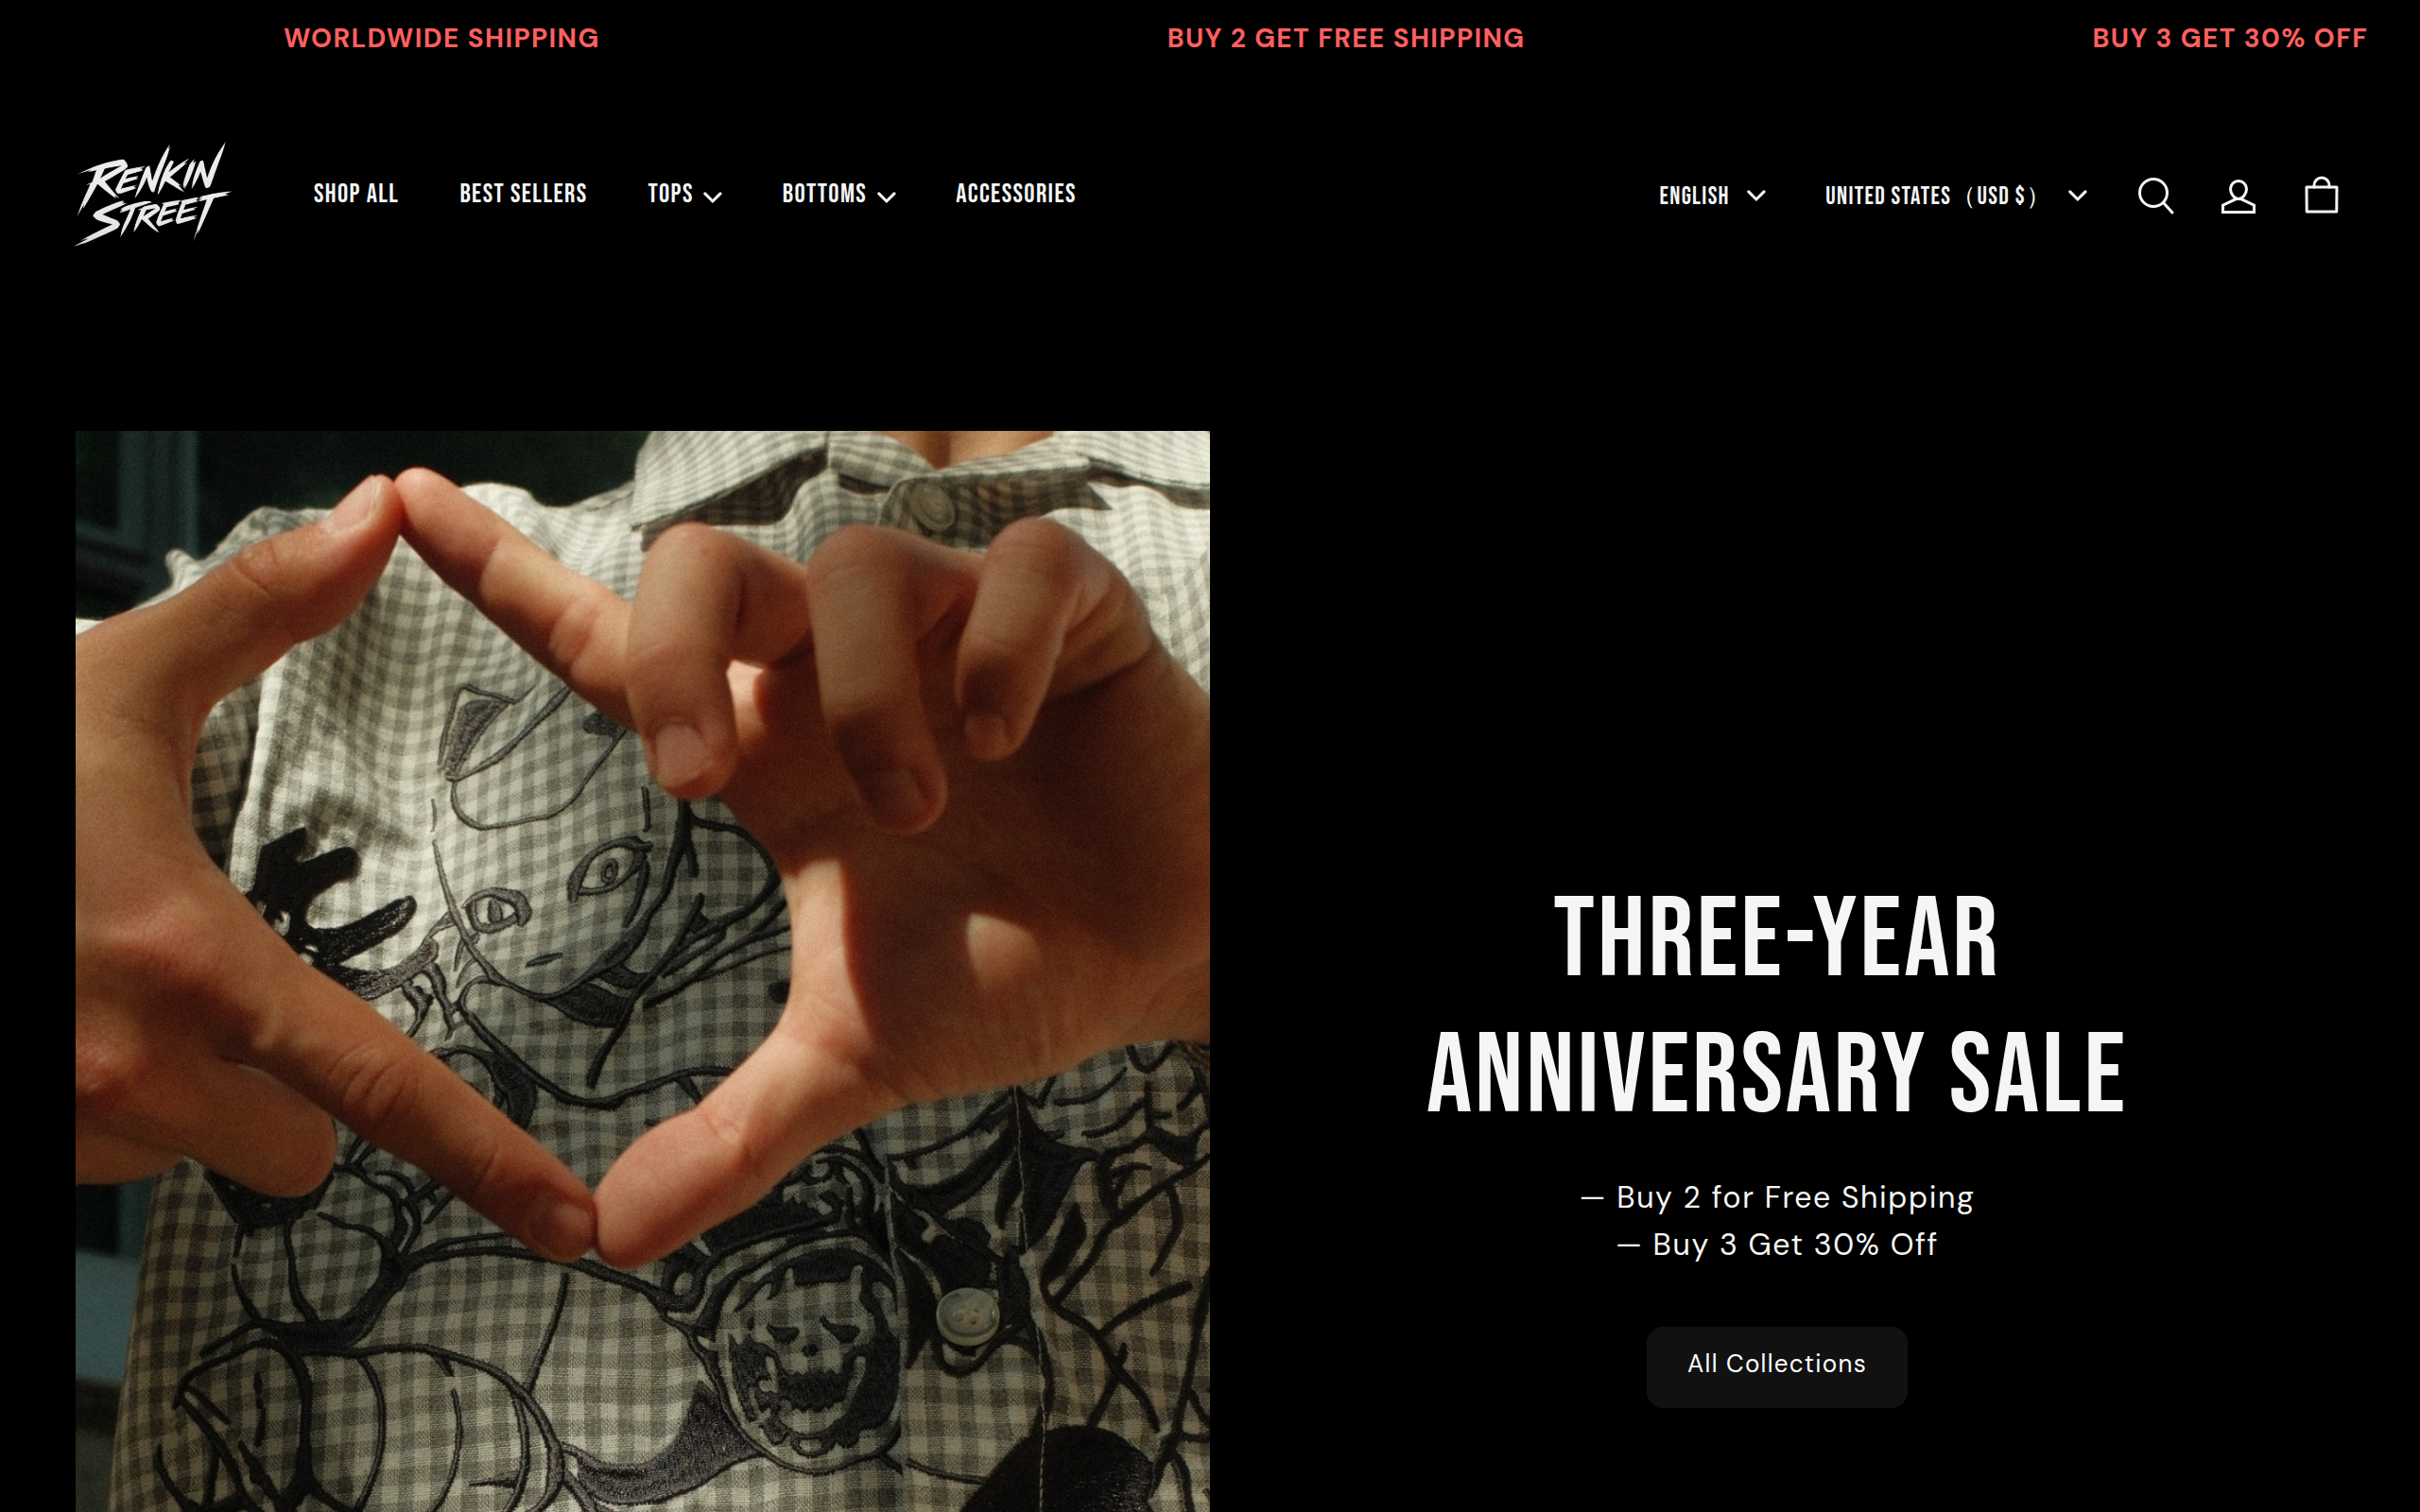Open the shopping bag cart icon
The width and height of the screenshot is (2420, 1512).
[x=2321, y=195]
